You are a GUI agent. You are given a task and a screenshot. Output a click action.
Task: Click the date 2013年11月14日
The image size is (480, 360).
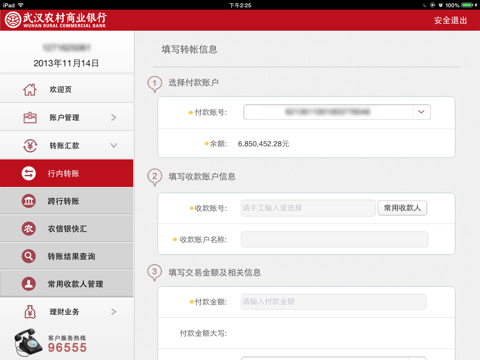(66, 63)
